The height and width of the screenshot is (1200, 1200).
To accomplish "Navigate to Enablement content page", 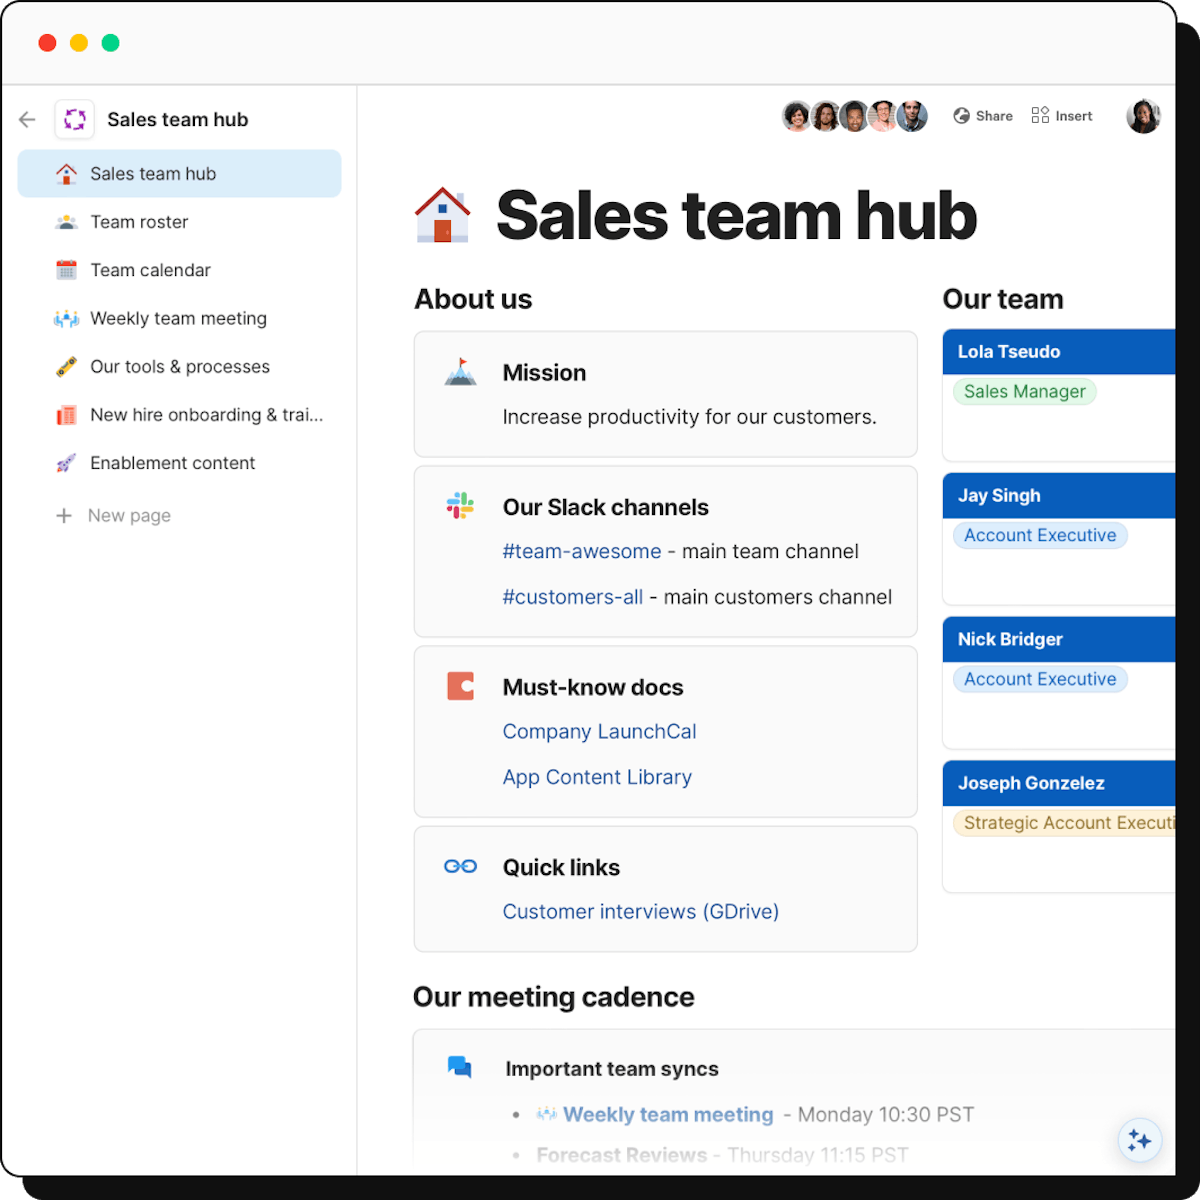I will tap(172, 463).
